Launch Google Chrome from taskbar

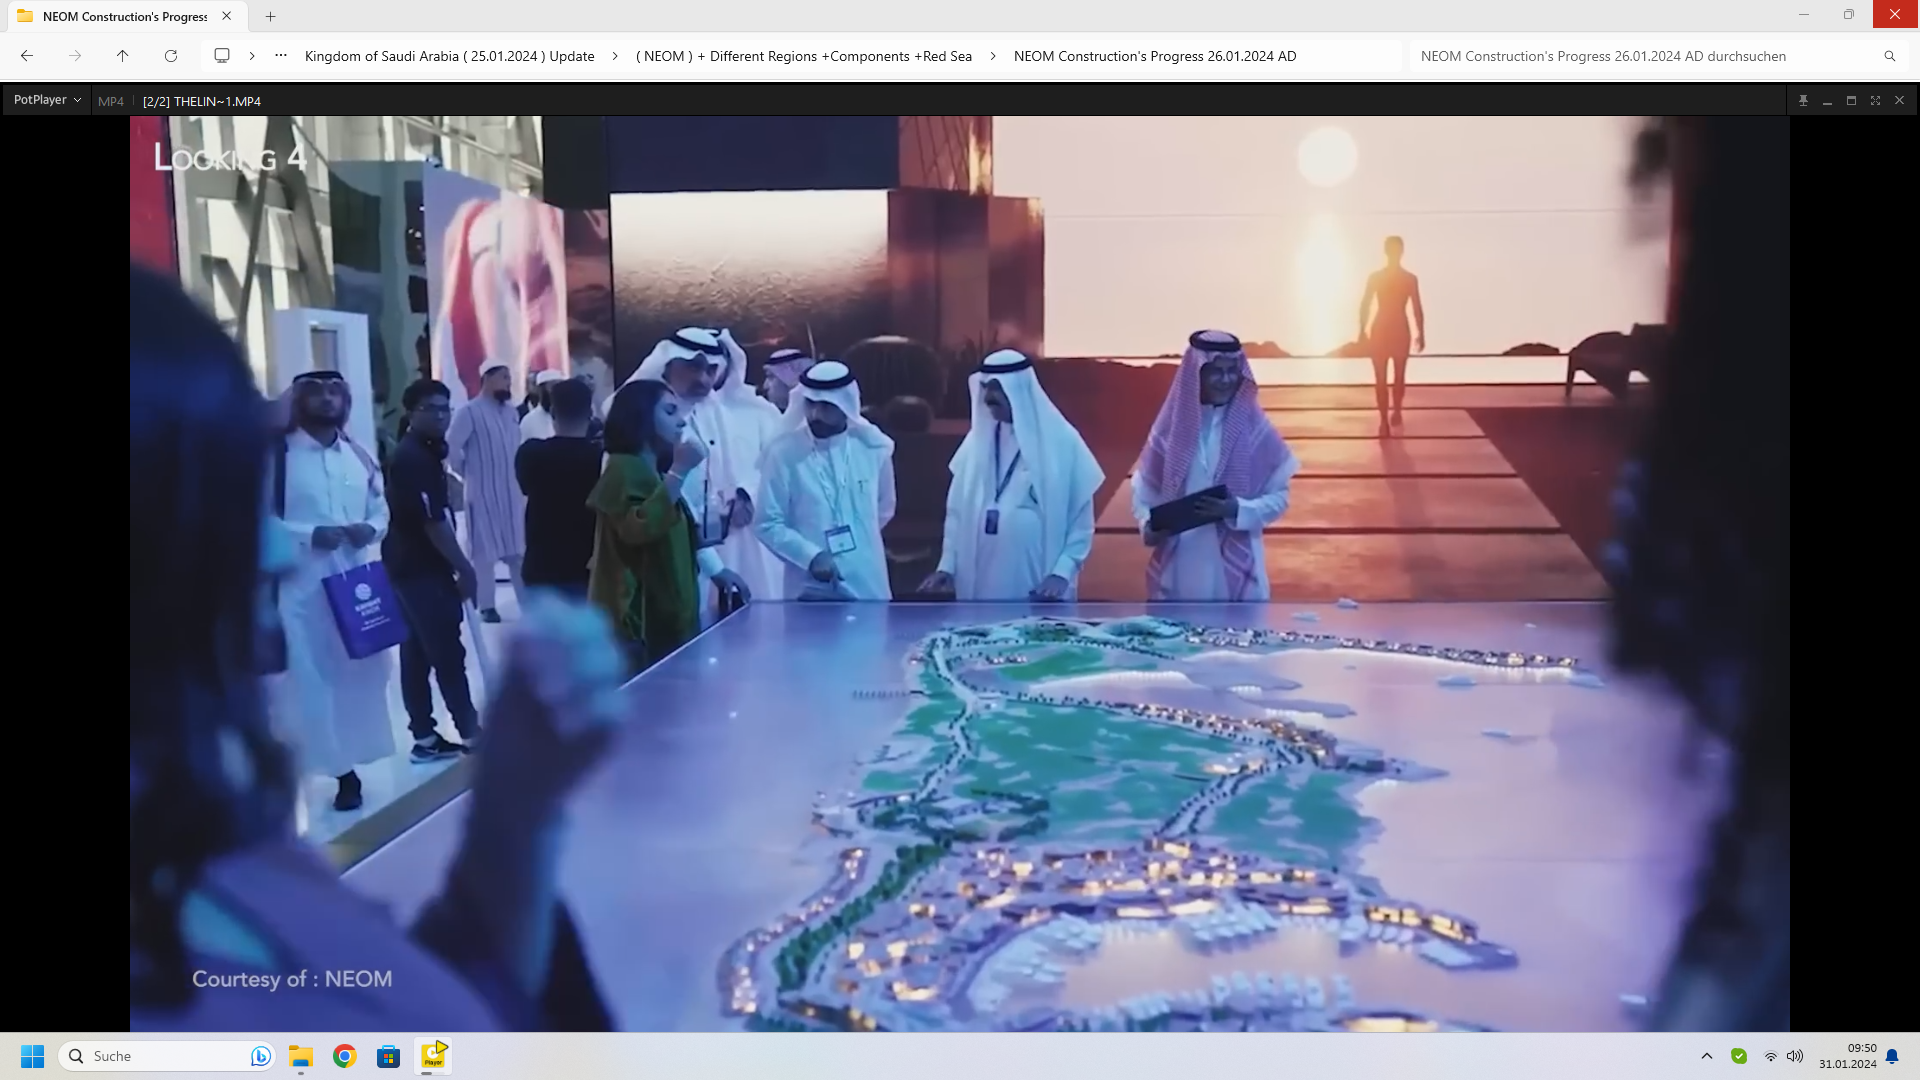pyautogui.click(x=345, y=1056)
